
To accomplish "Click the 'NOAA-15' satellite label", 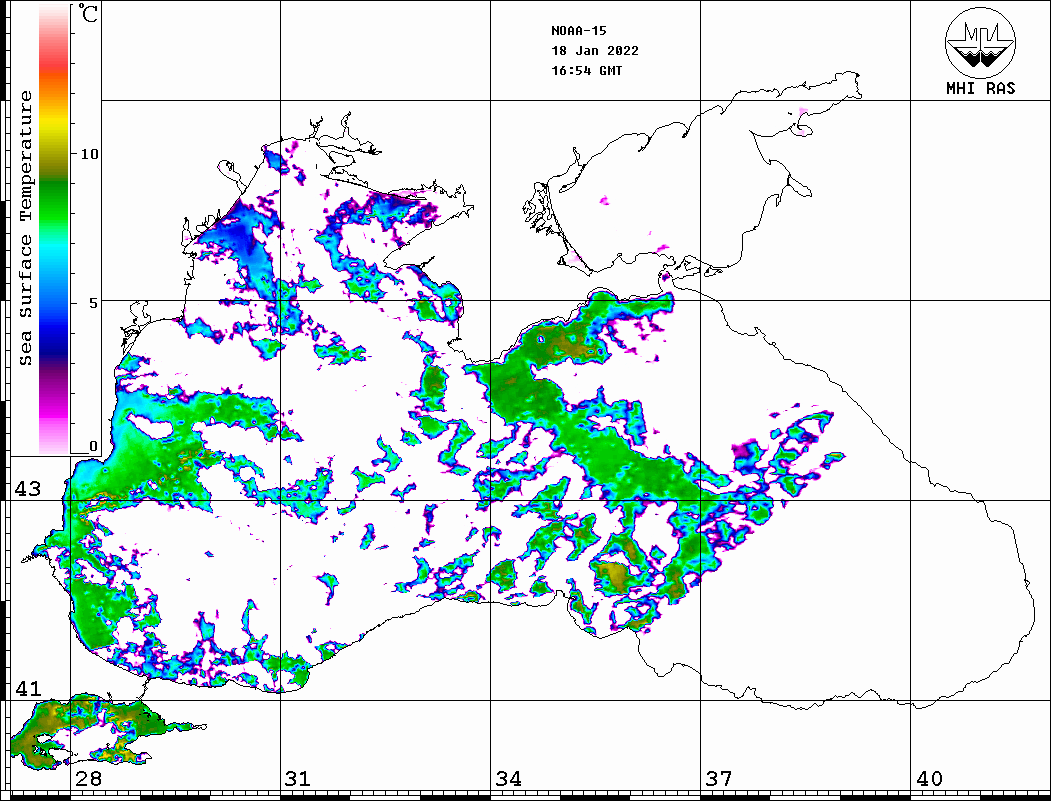I will click(579, 31).
